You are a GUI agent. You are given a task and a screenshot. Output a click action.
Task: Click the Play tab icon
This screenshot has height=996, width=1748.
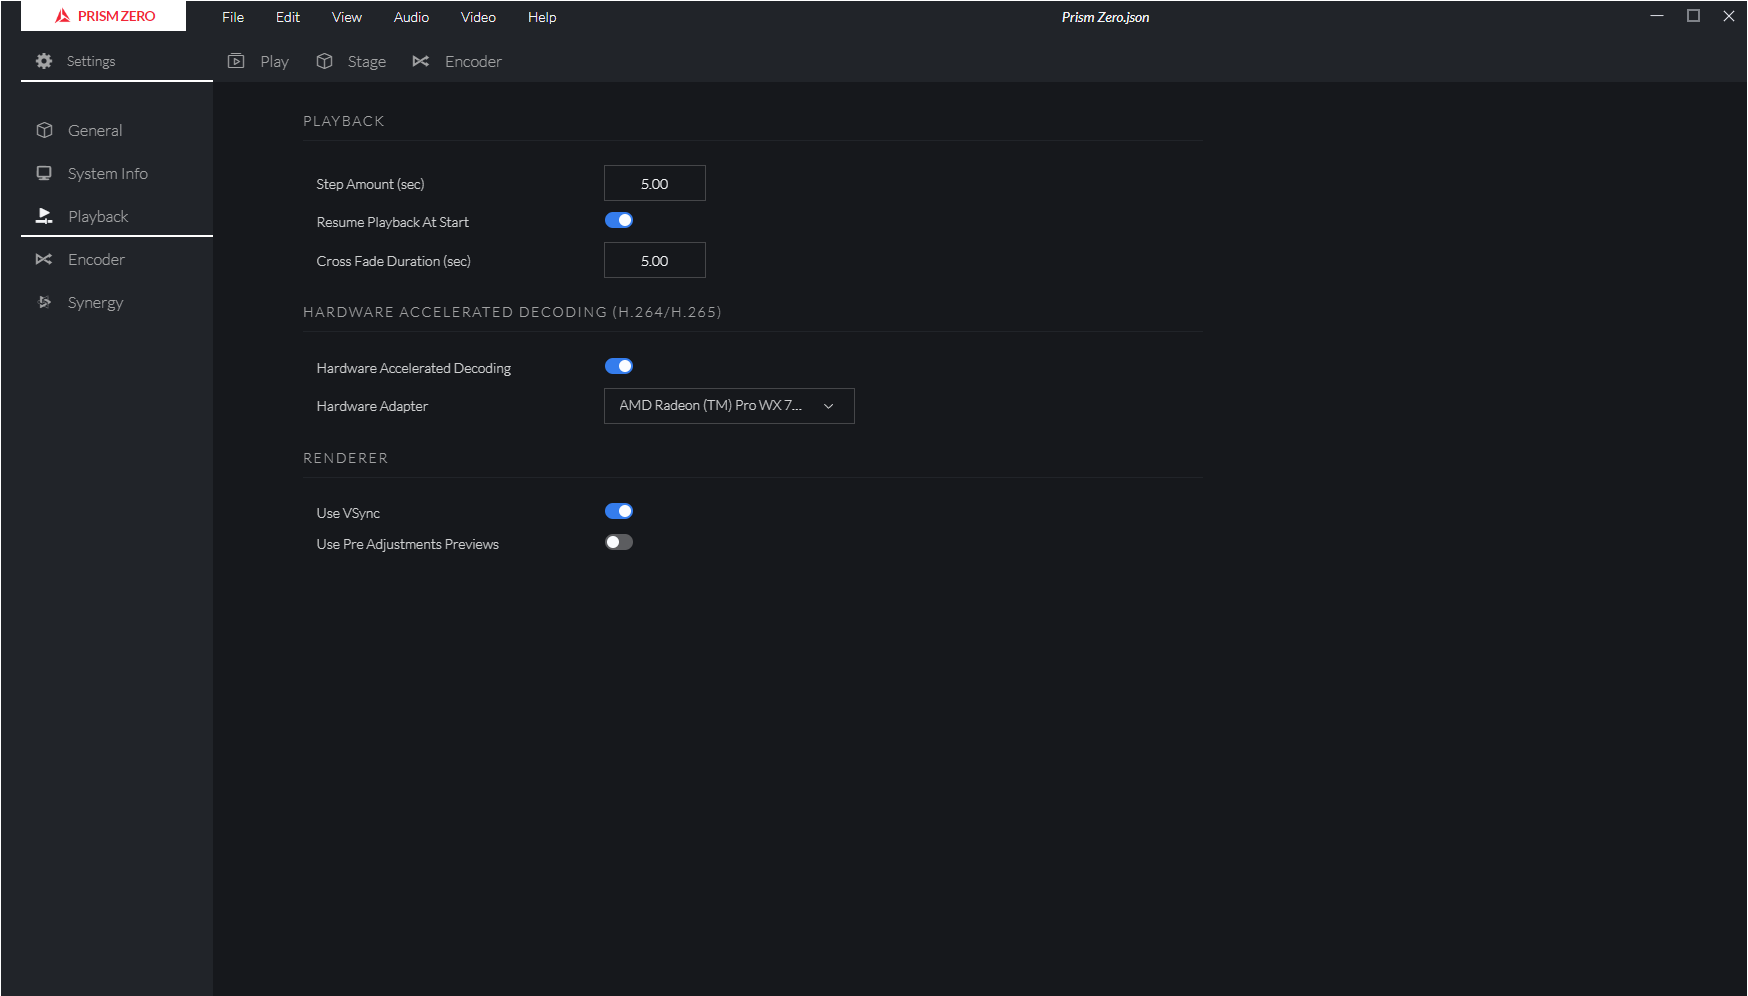(236, 61)
